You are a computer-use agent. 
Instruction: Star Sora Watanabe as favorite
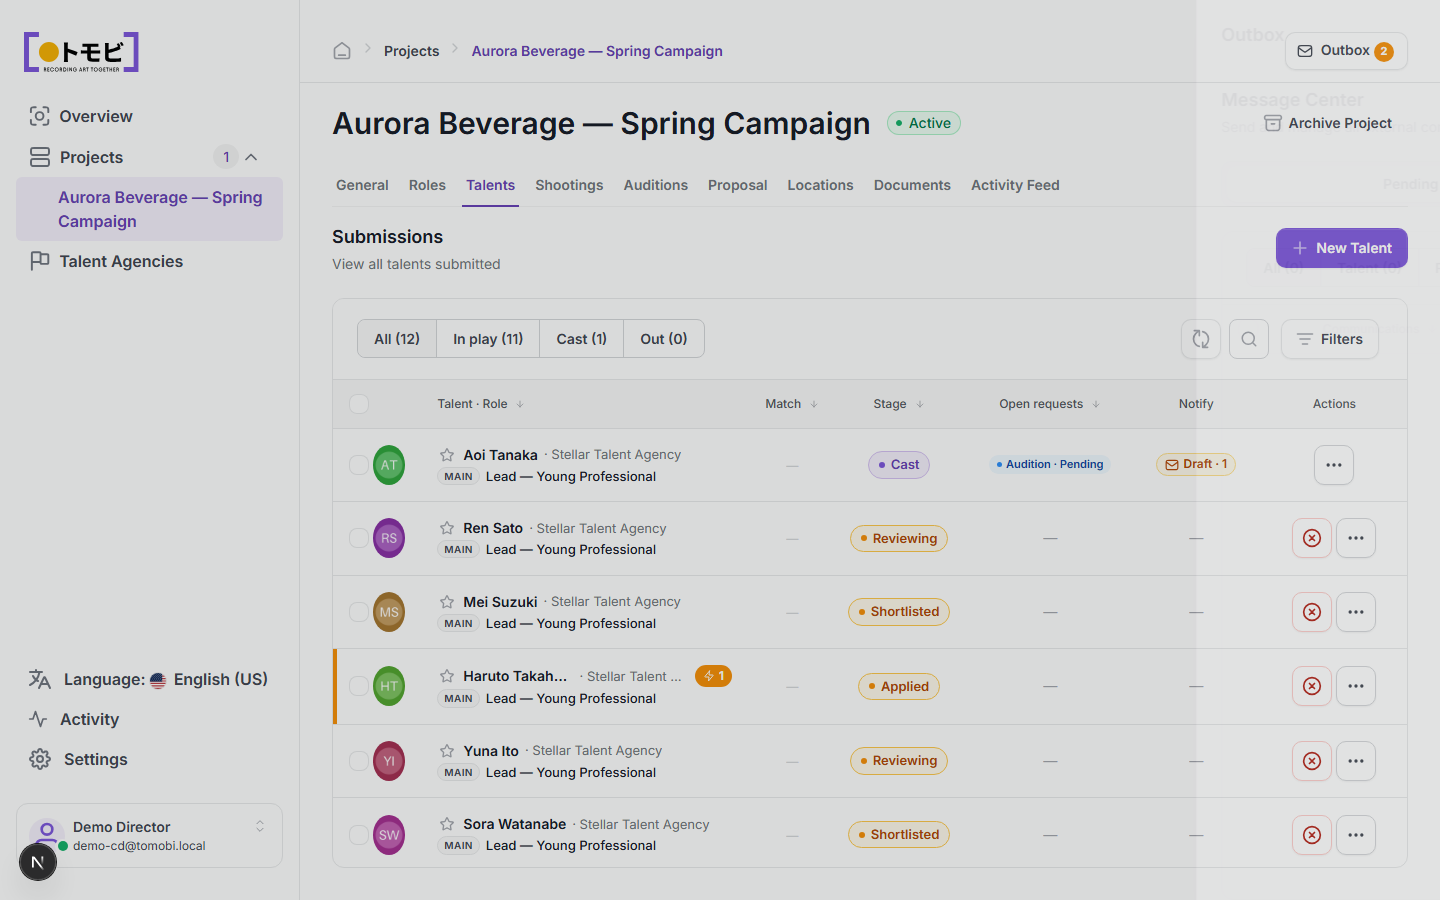447,824
